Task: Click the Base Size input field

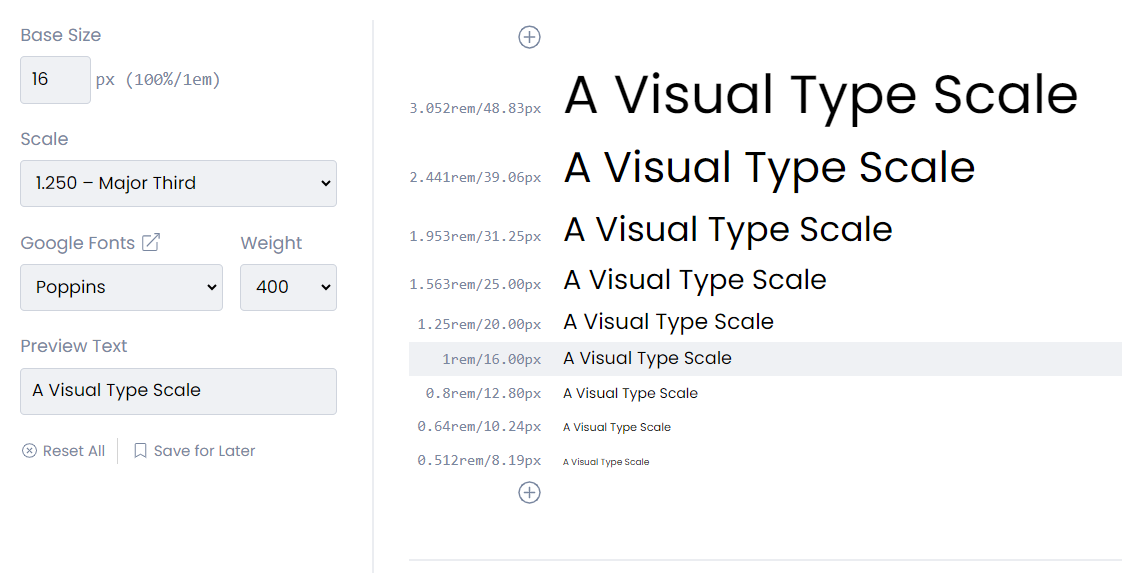Action: [x=55, y=80]
